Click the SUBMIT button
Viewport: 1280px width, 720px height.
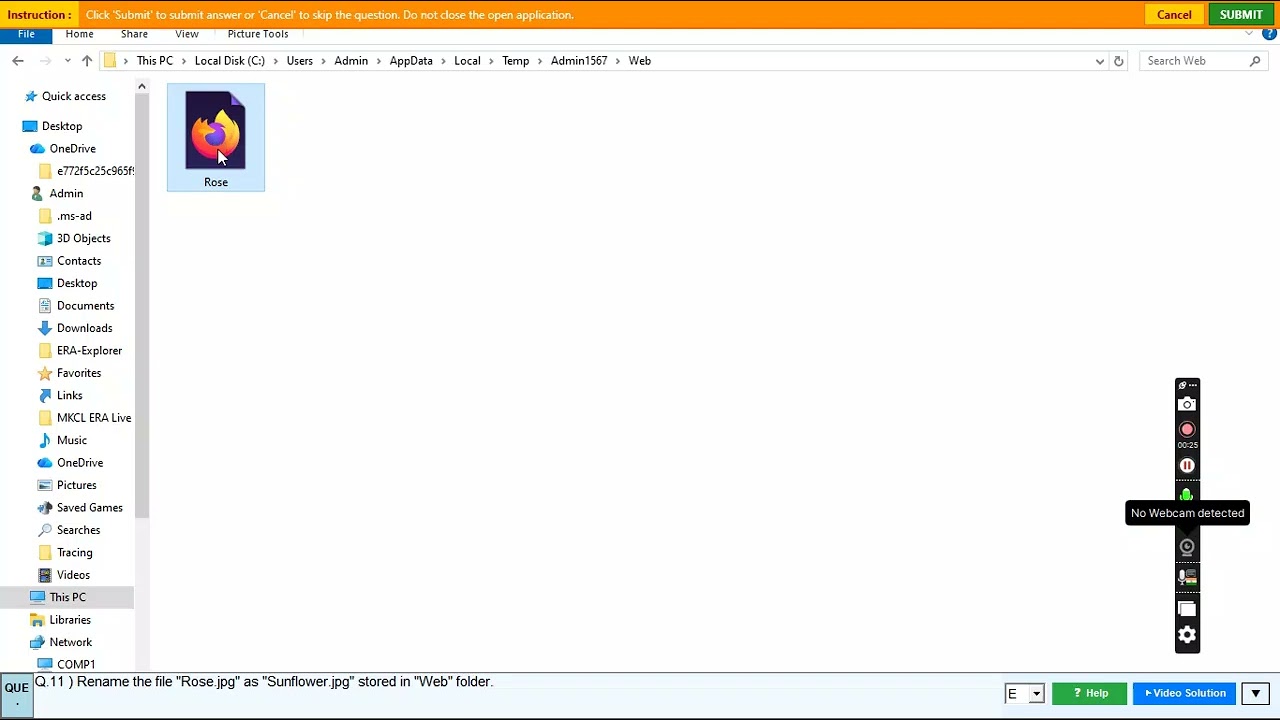point(1241,14)
